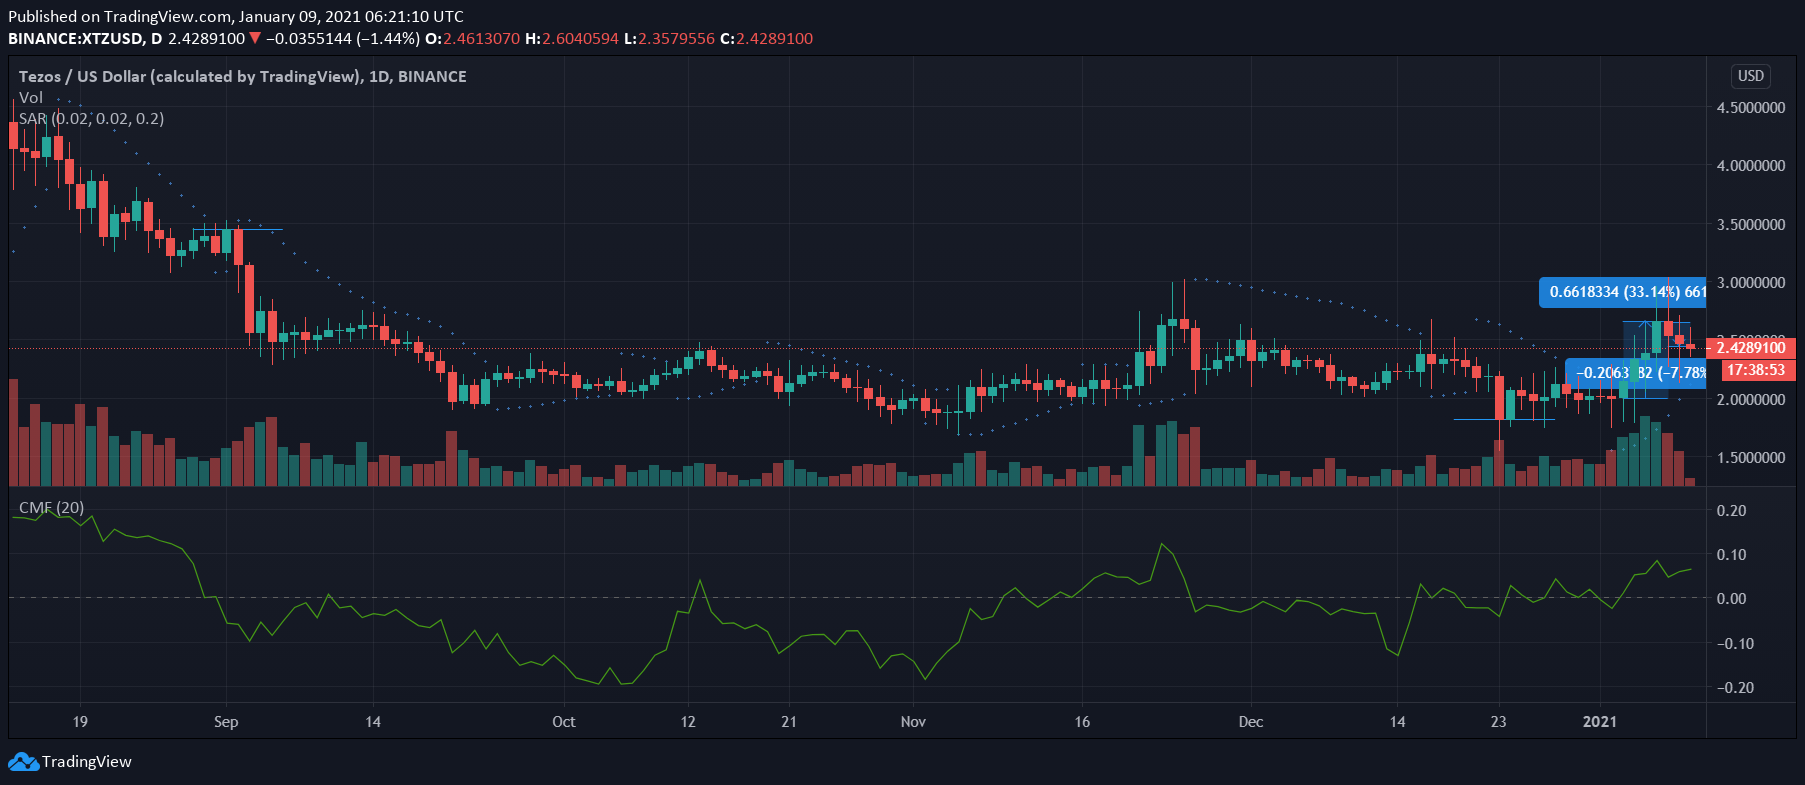The width and height of the screenshot is (1805, 785).
Task: Select the Tezos / US Dollar chart title
Action: pos(243,76)
